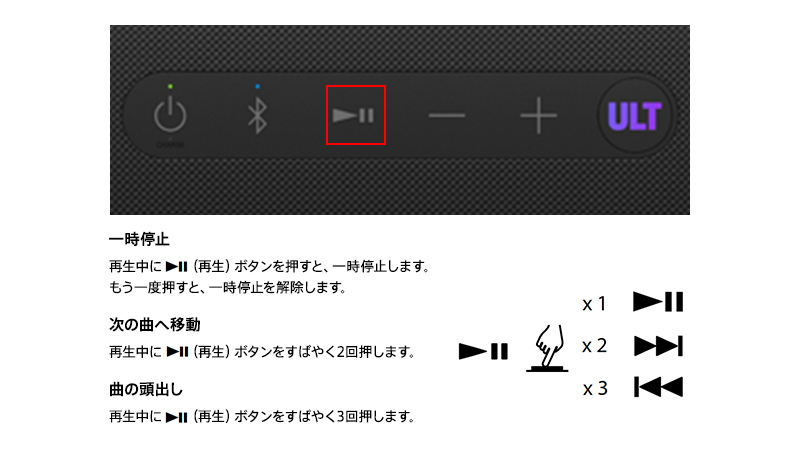Click the play/pause icon beside the x 1 label
The height and width of the screenshot is (450, 800).
658,302
